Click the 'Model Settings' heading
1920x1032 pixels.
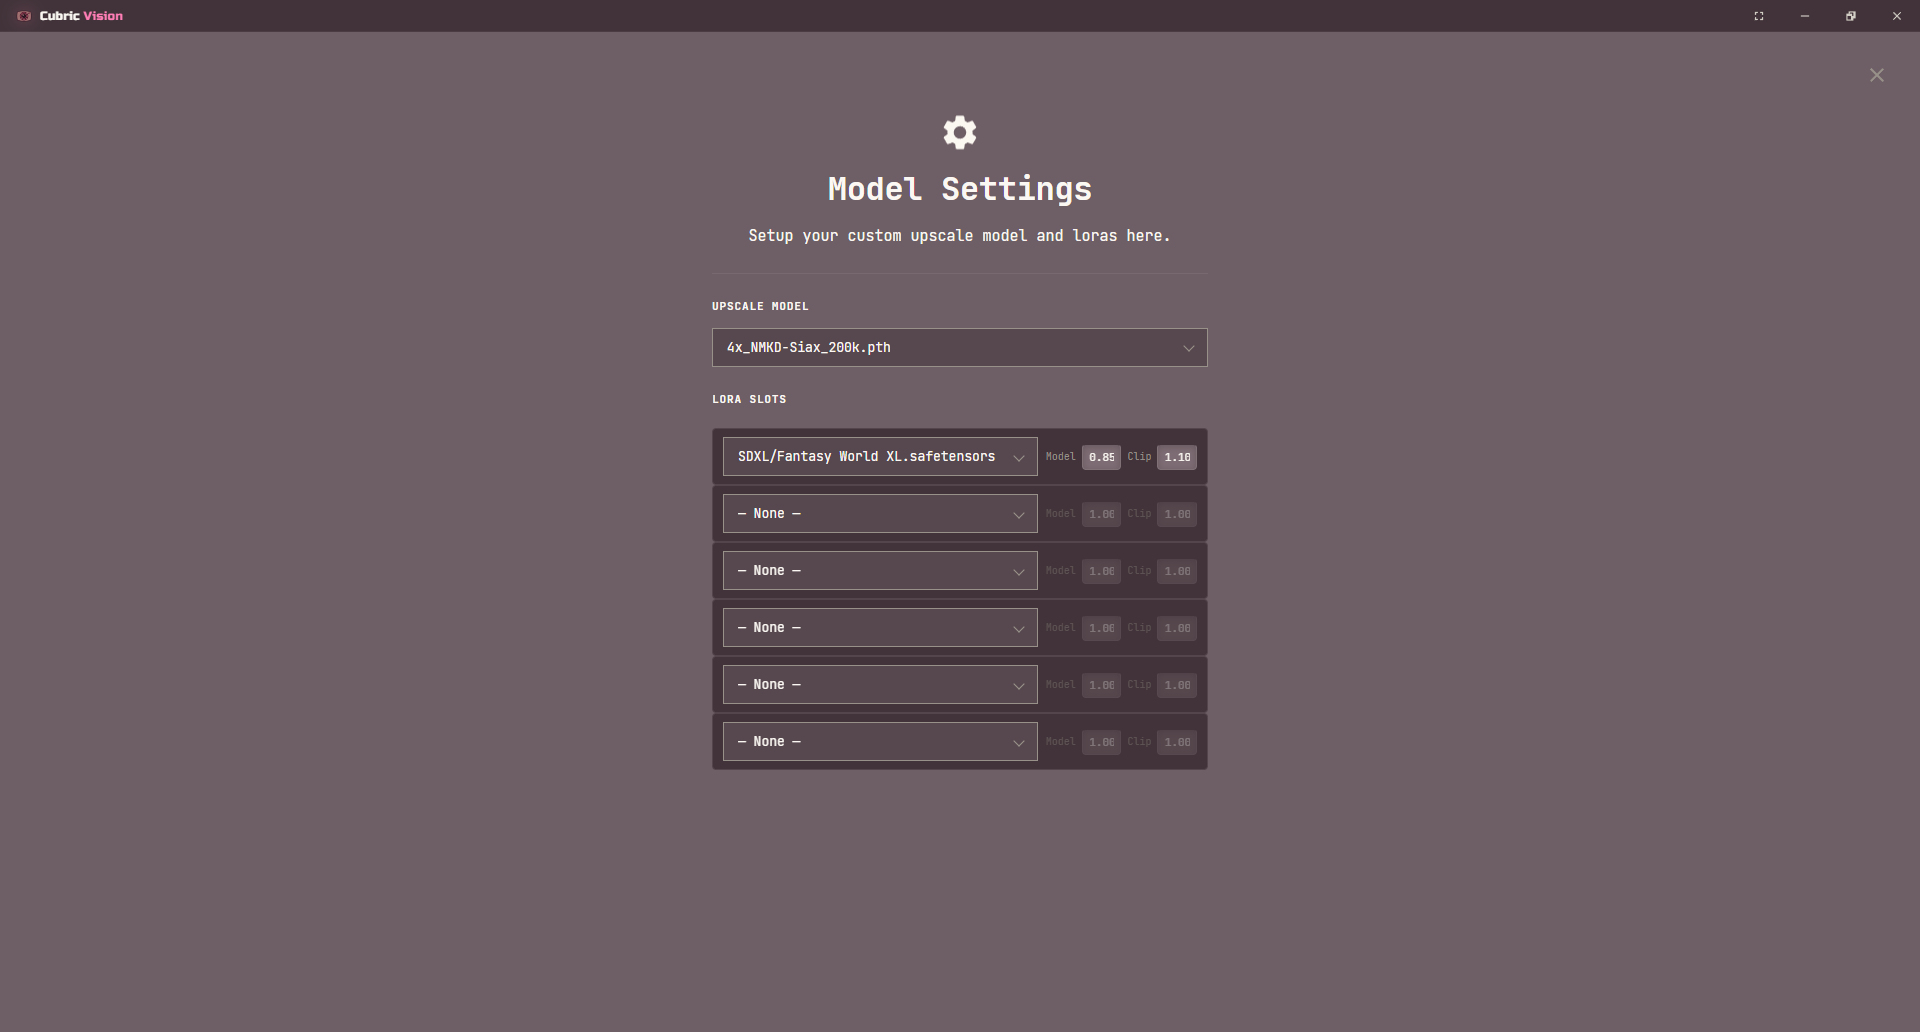[960, 189]
